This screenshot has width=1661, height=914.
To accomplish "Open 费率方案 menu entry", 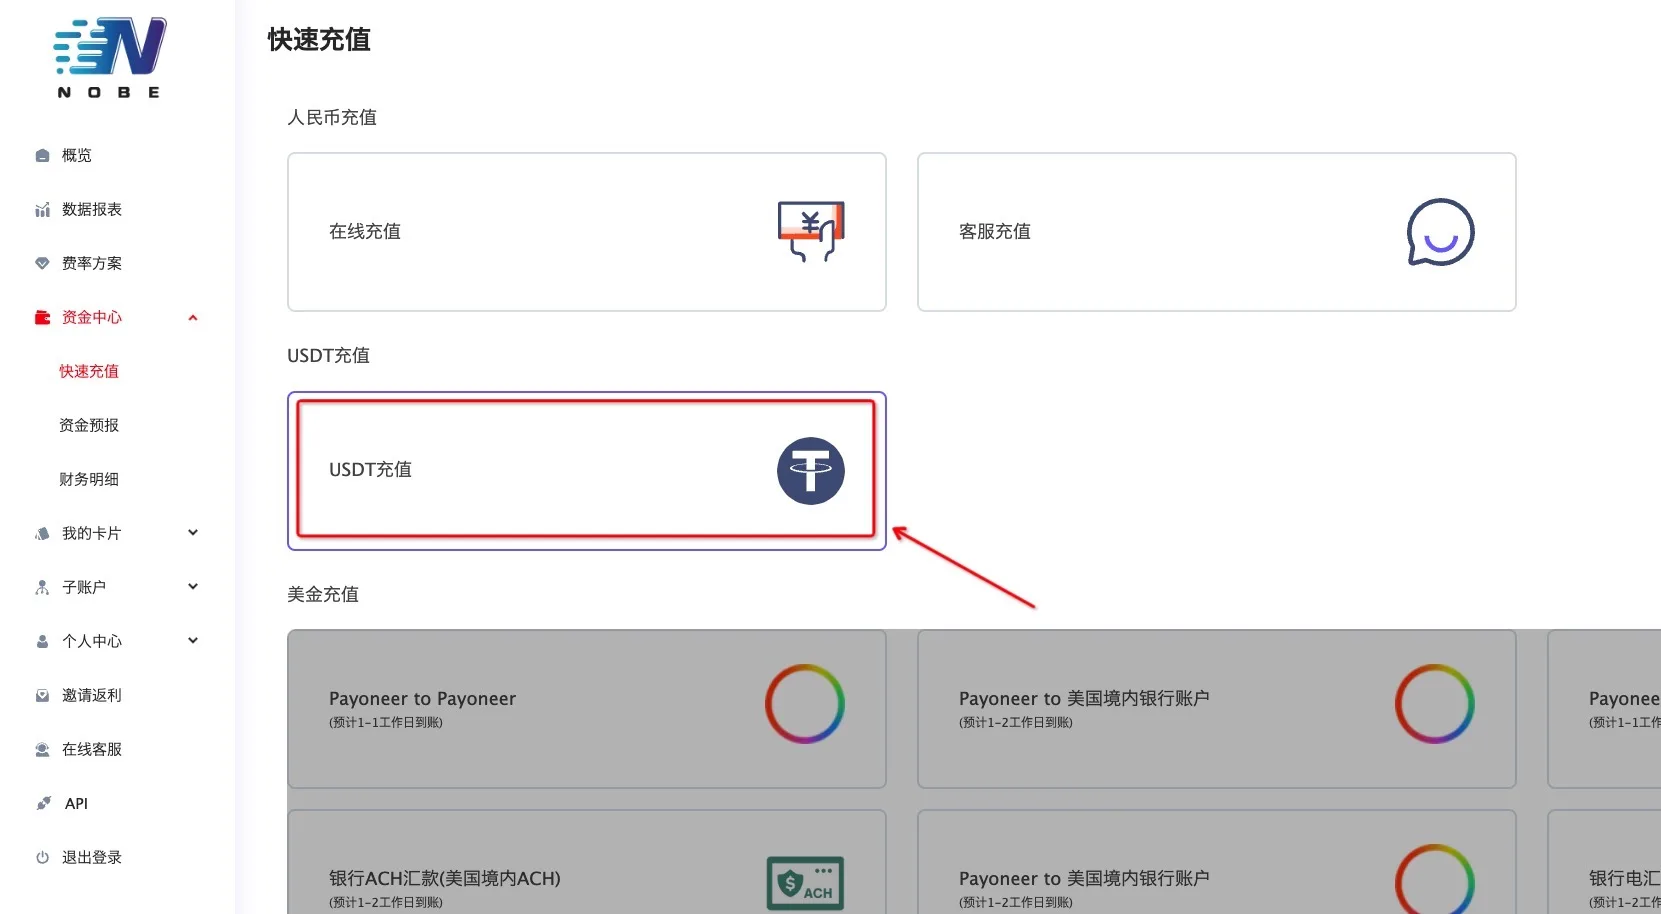I will [92, 263].
